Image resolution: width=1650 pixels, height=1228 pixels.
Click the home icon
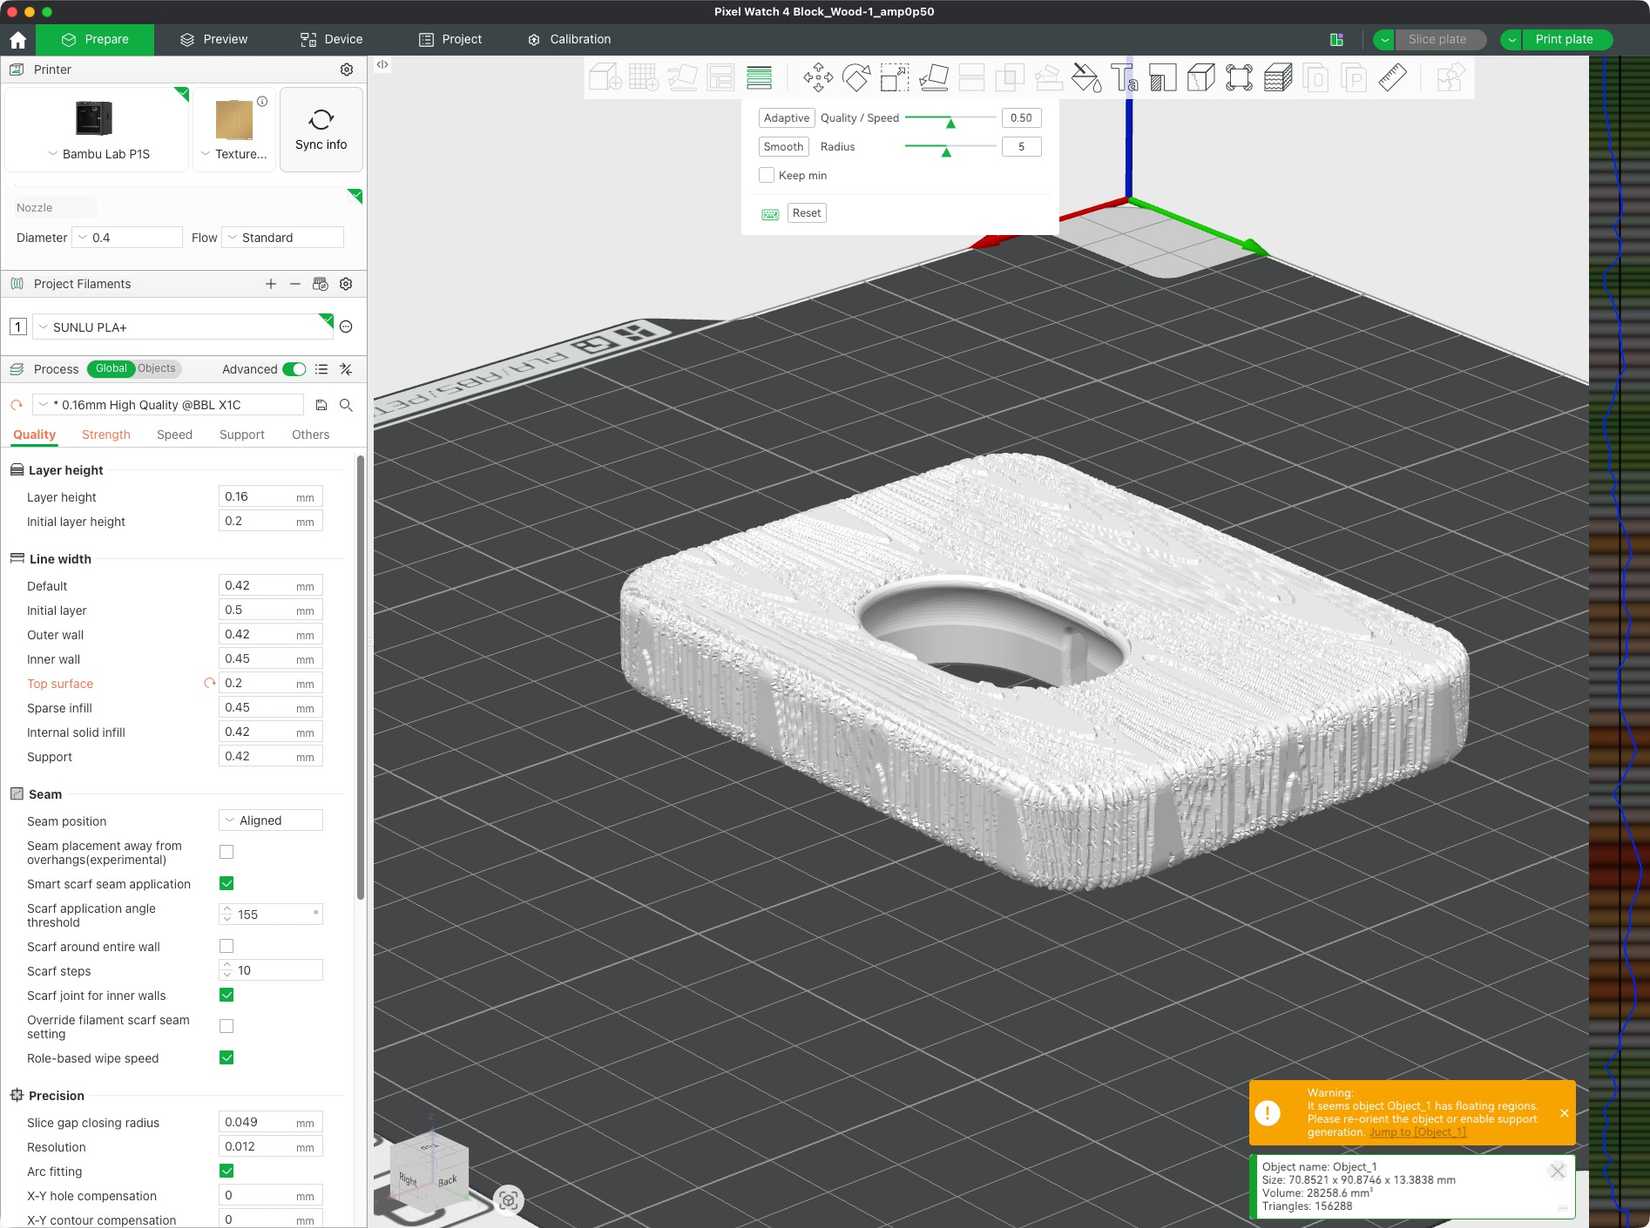tap(18, 40)
